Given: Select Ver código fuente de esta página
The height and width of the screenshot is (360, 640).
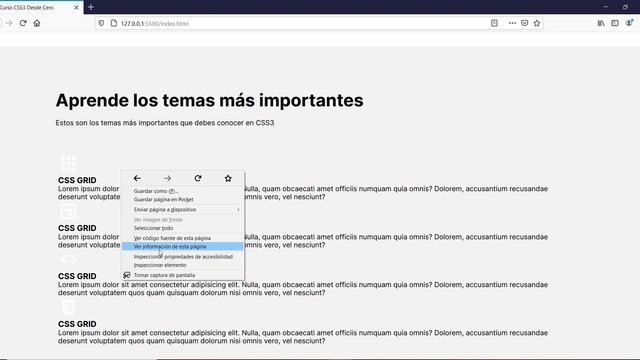Looking at the screenshot, I should tap(183, 238).
